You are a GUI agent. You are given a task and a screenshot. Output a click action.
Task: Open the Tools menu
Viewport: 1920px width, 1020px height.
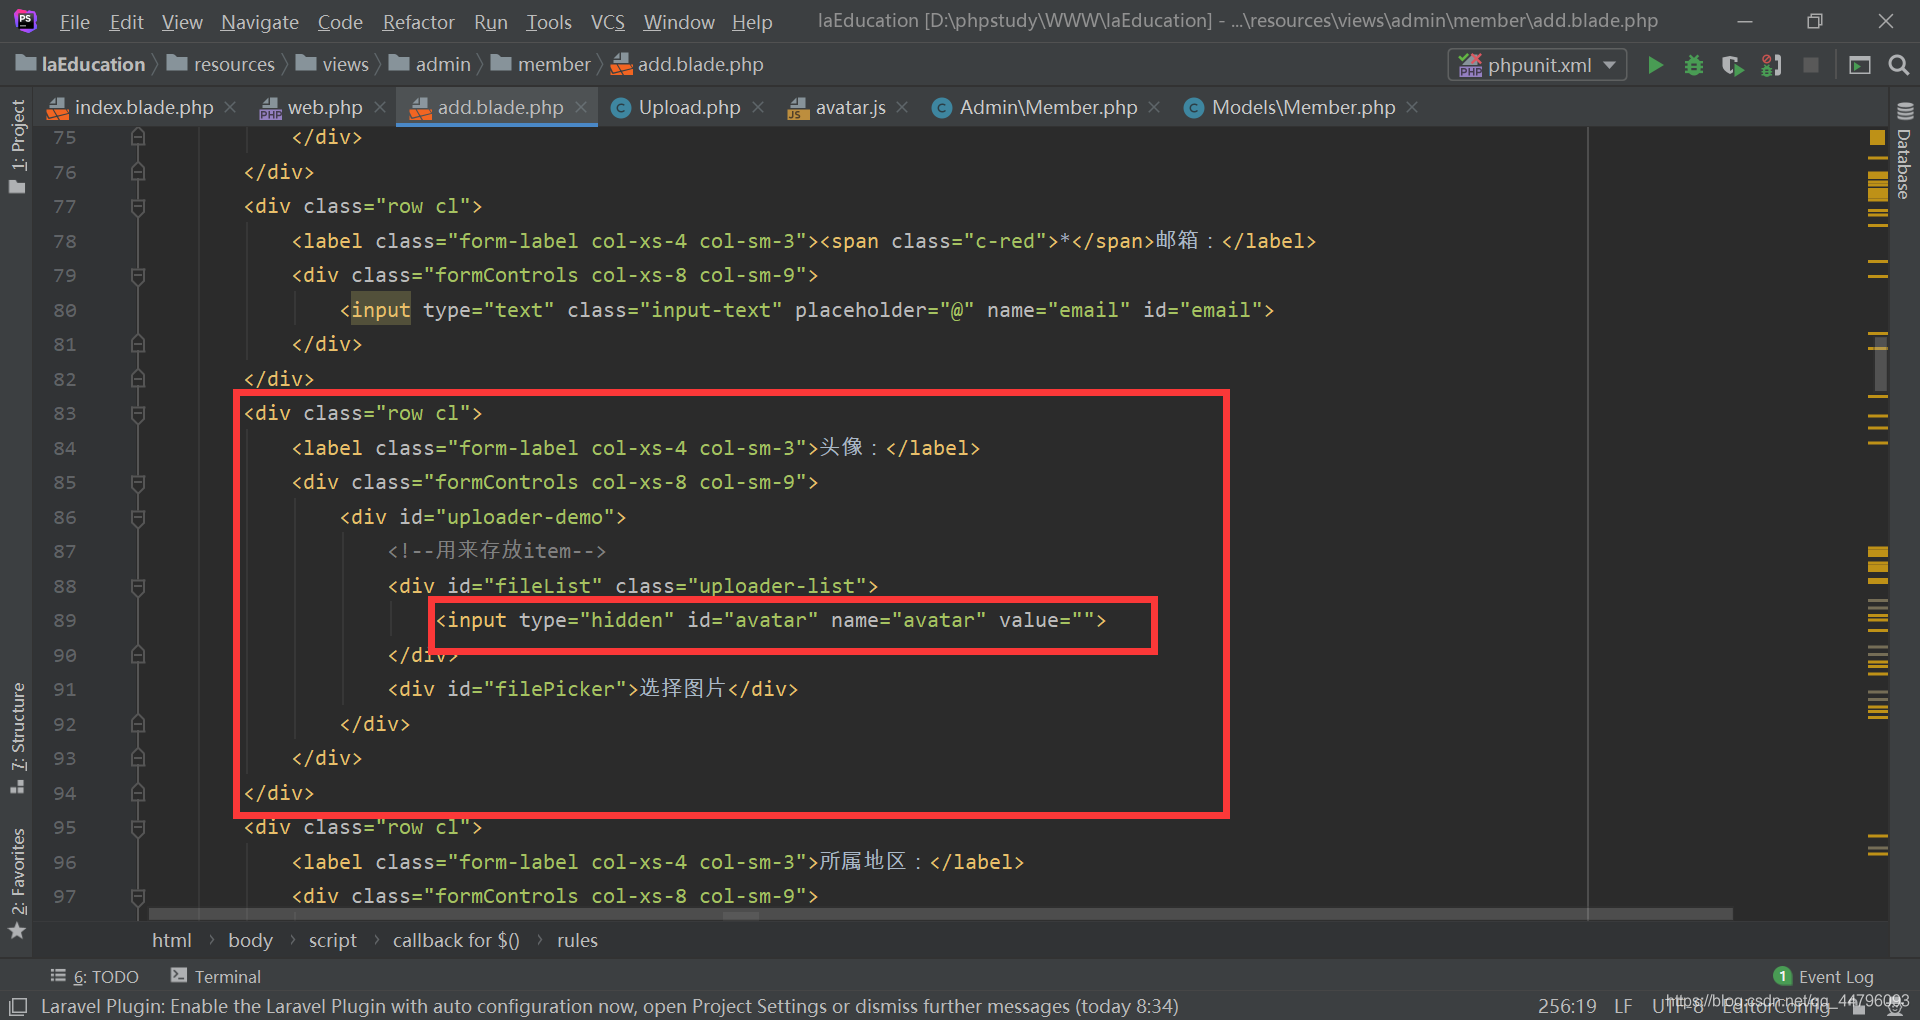tap(549, 22)
